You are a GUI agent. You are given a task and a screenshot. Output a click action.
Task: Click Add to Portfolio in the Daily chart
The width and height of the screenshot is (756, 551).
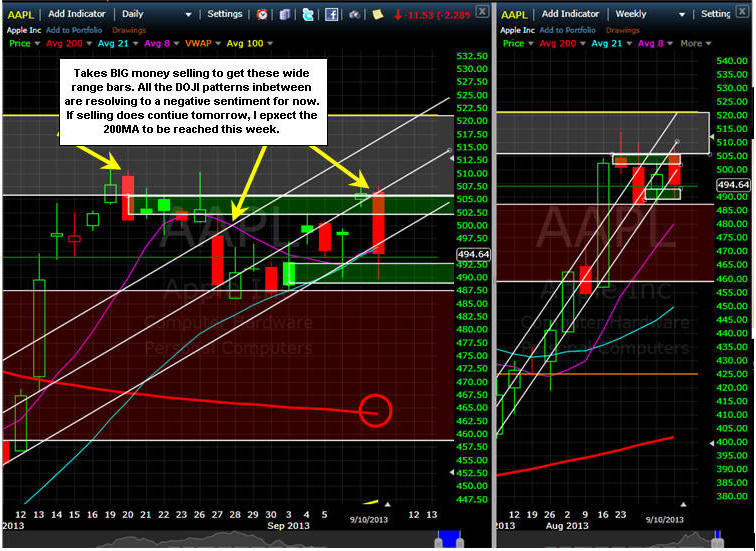pos(74,30)
